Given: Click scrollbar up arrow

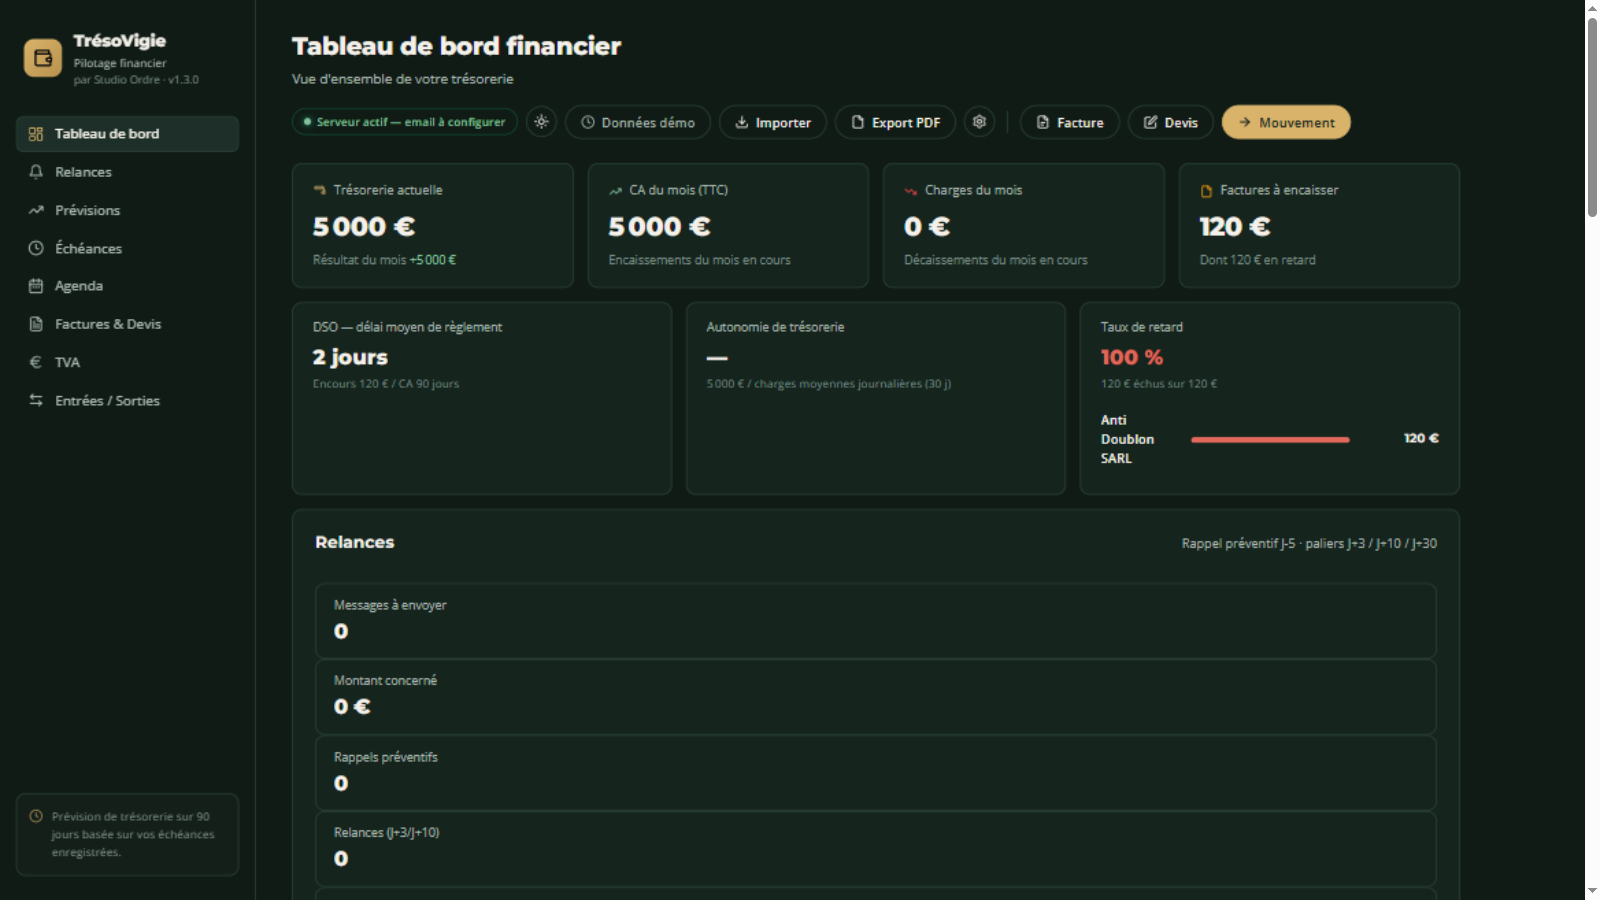Looking at the screenshot, I should tap(1592, 8).
